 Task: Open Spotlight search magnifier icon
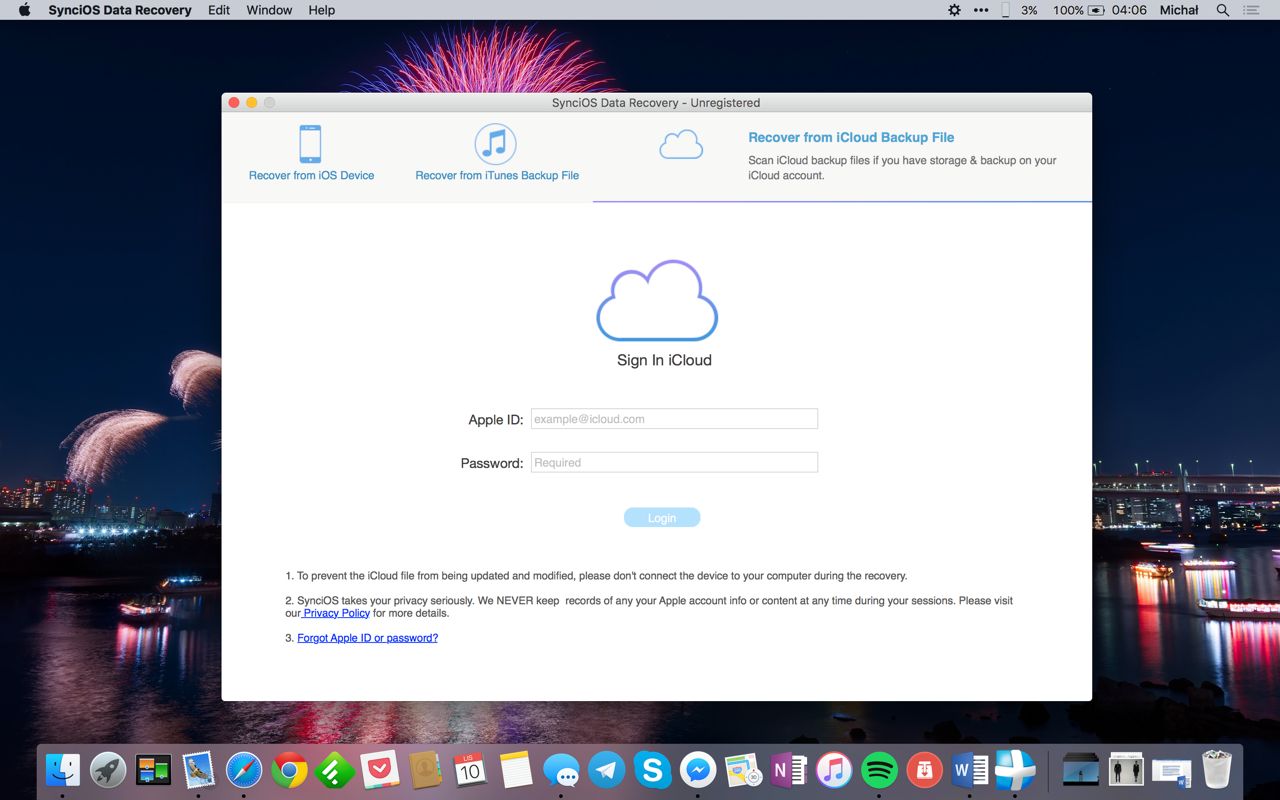pyautogui.click(x=1222, y=10)
